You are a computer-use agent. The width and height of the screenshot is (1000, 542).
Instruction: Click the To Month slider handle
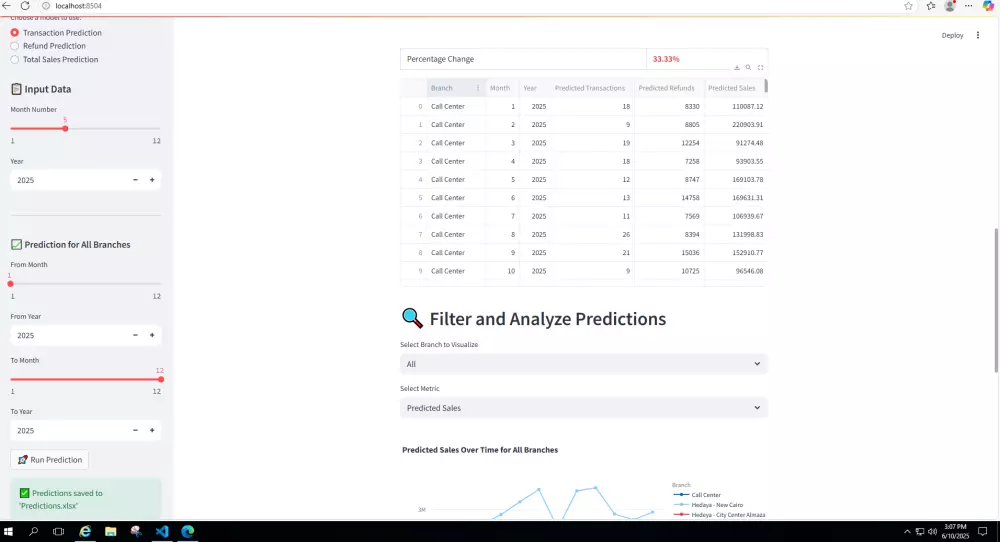(x=161, y=379)
